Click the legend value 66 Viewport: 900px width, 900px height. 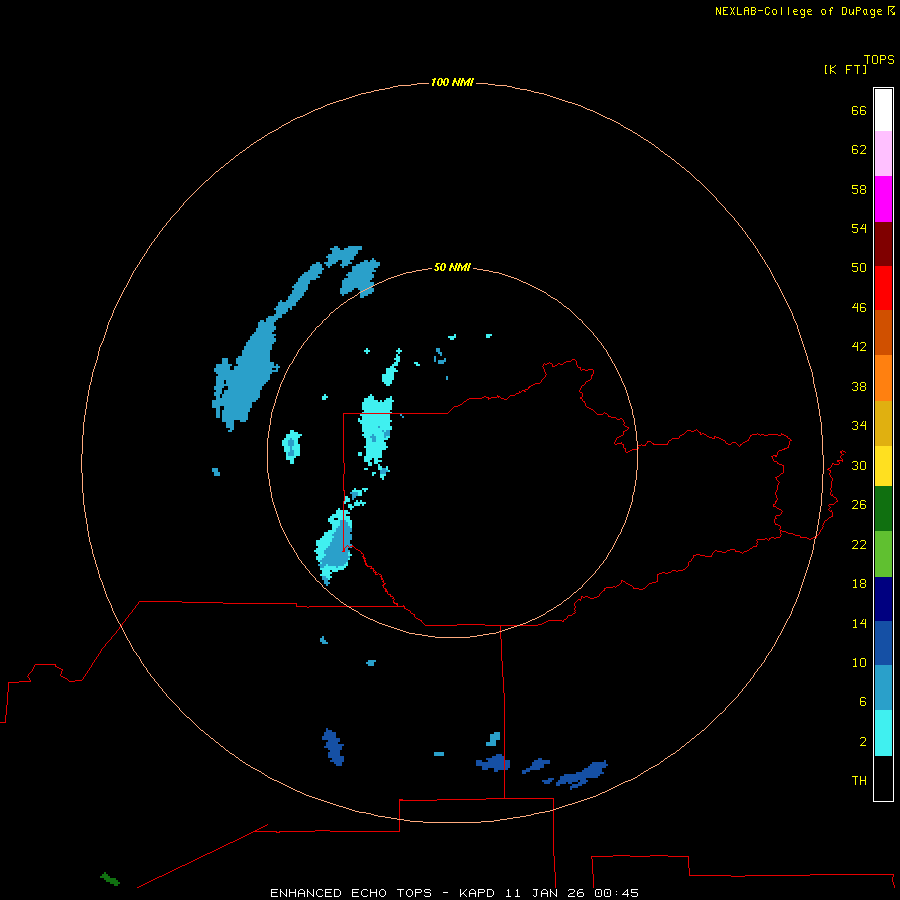coord(859,110)
